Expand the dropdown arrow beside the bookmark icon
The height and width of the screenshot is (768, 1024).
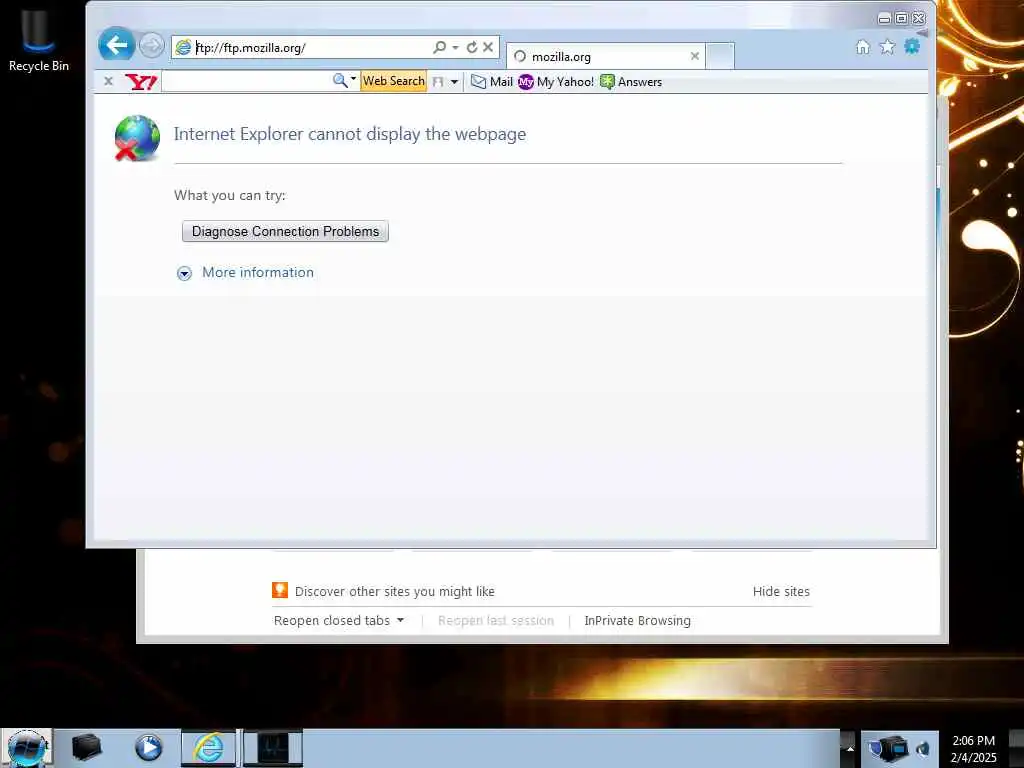pyautogui.click(x=454, y=82)
